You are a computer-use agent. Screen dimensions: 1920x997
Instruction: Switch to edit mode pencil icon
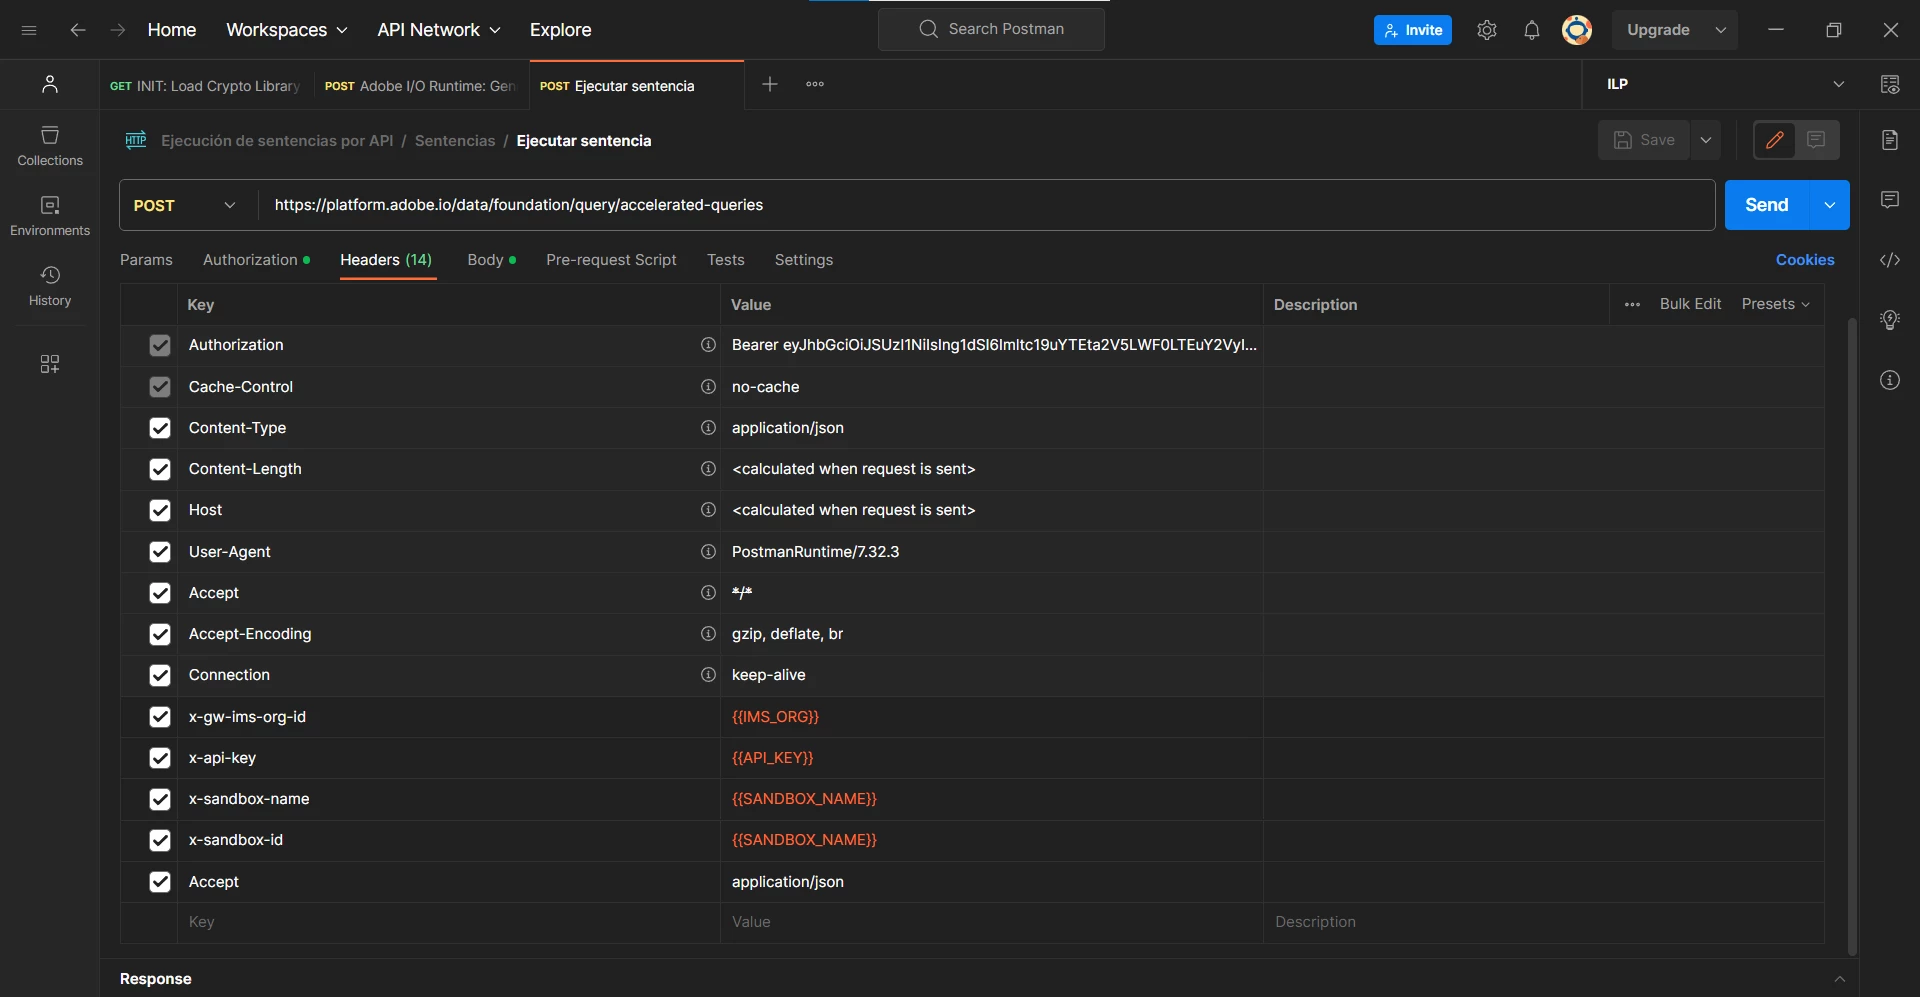(x=1775, y=140)
